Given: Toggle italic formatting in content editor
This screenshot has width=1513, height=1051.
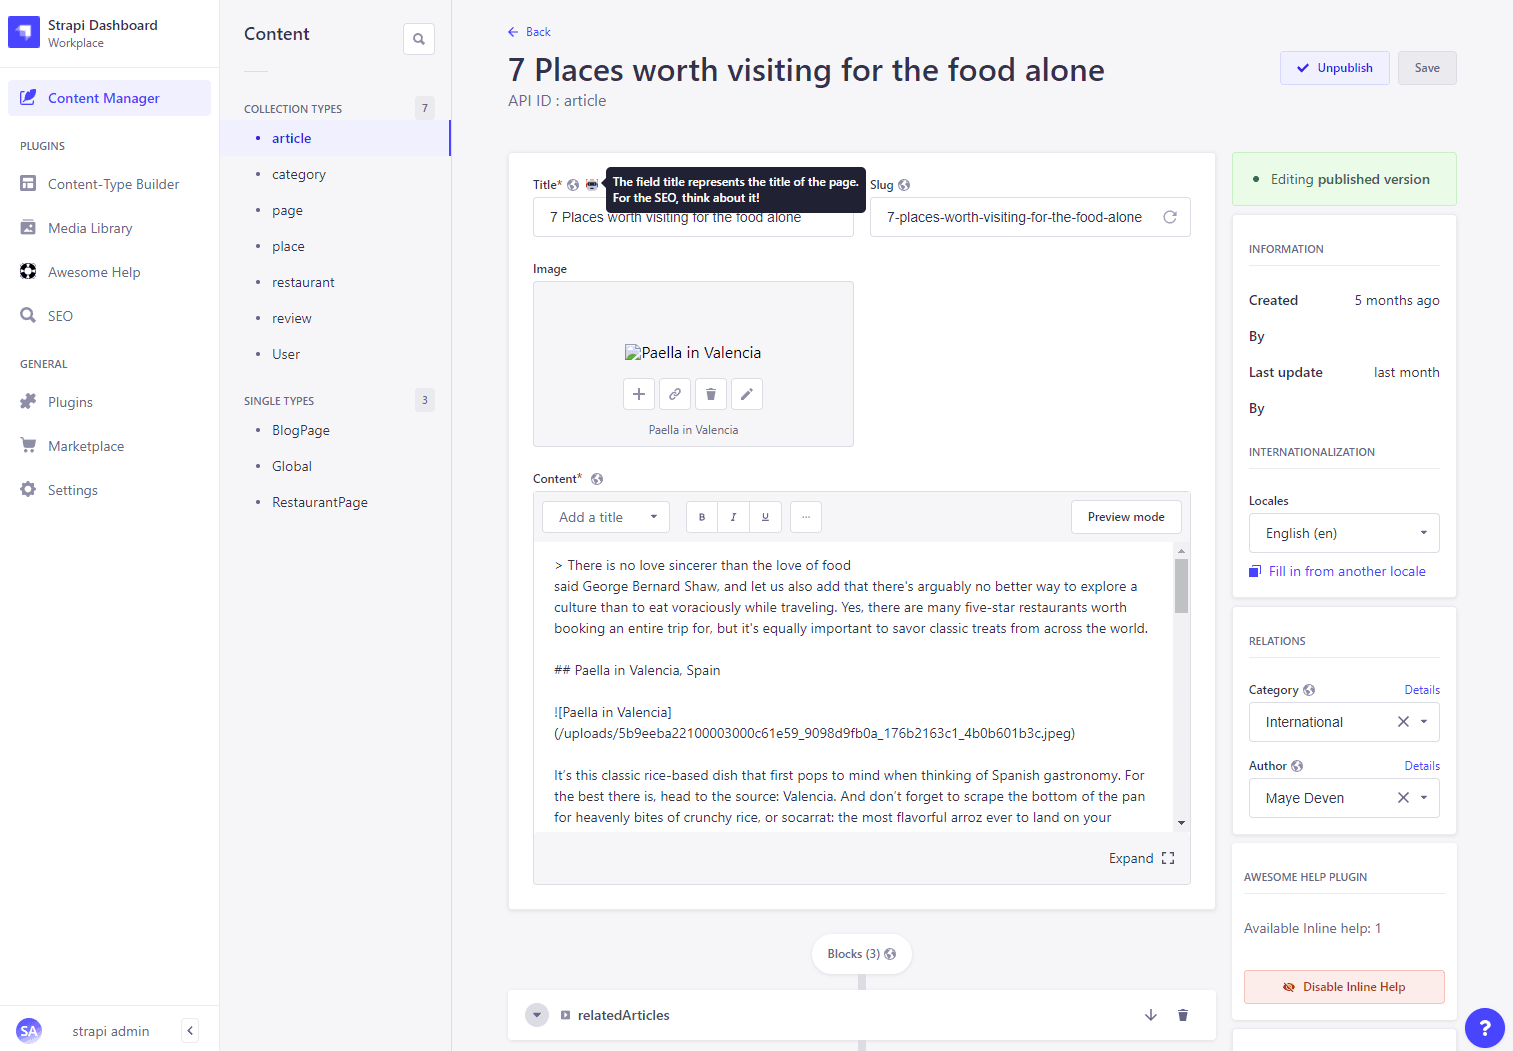Looking at the screenshot, I should coord(734,517).
